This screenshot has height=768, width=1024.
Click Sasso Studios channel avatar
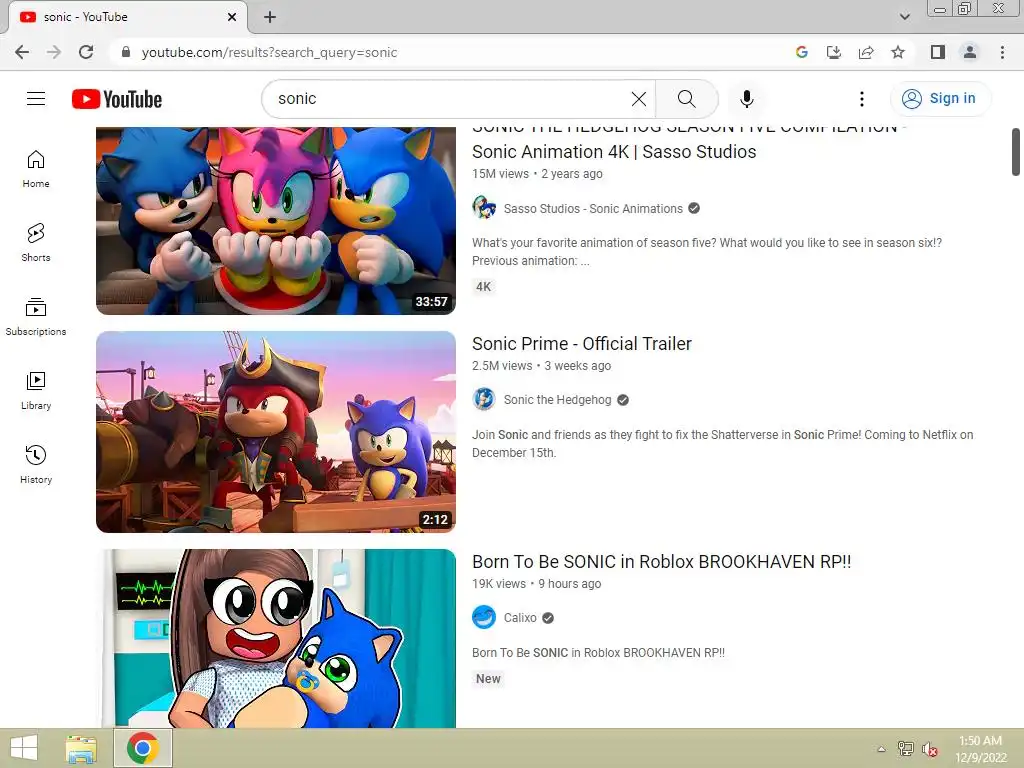(x=484, y=208)
